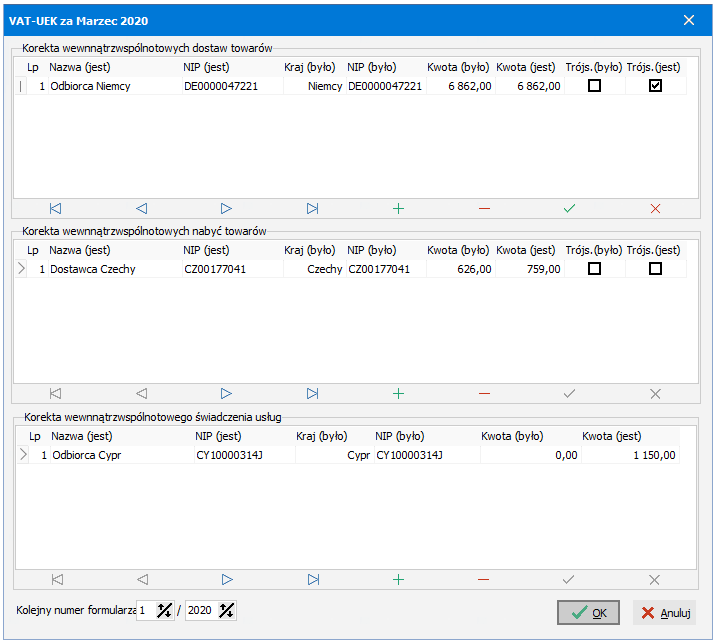Add new row in services correction grid
The width and height of the screenshot is (717, 644).
pos(398,580)
